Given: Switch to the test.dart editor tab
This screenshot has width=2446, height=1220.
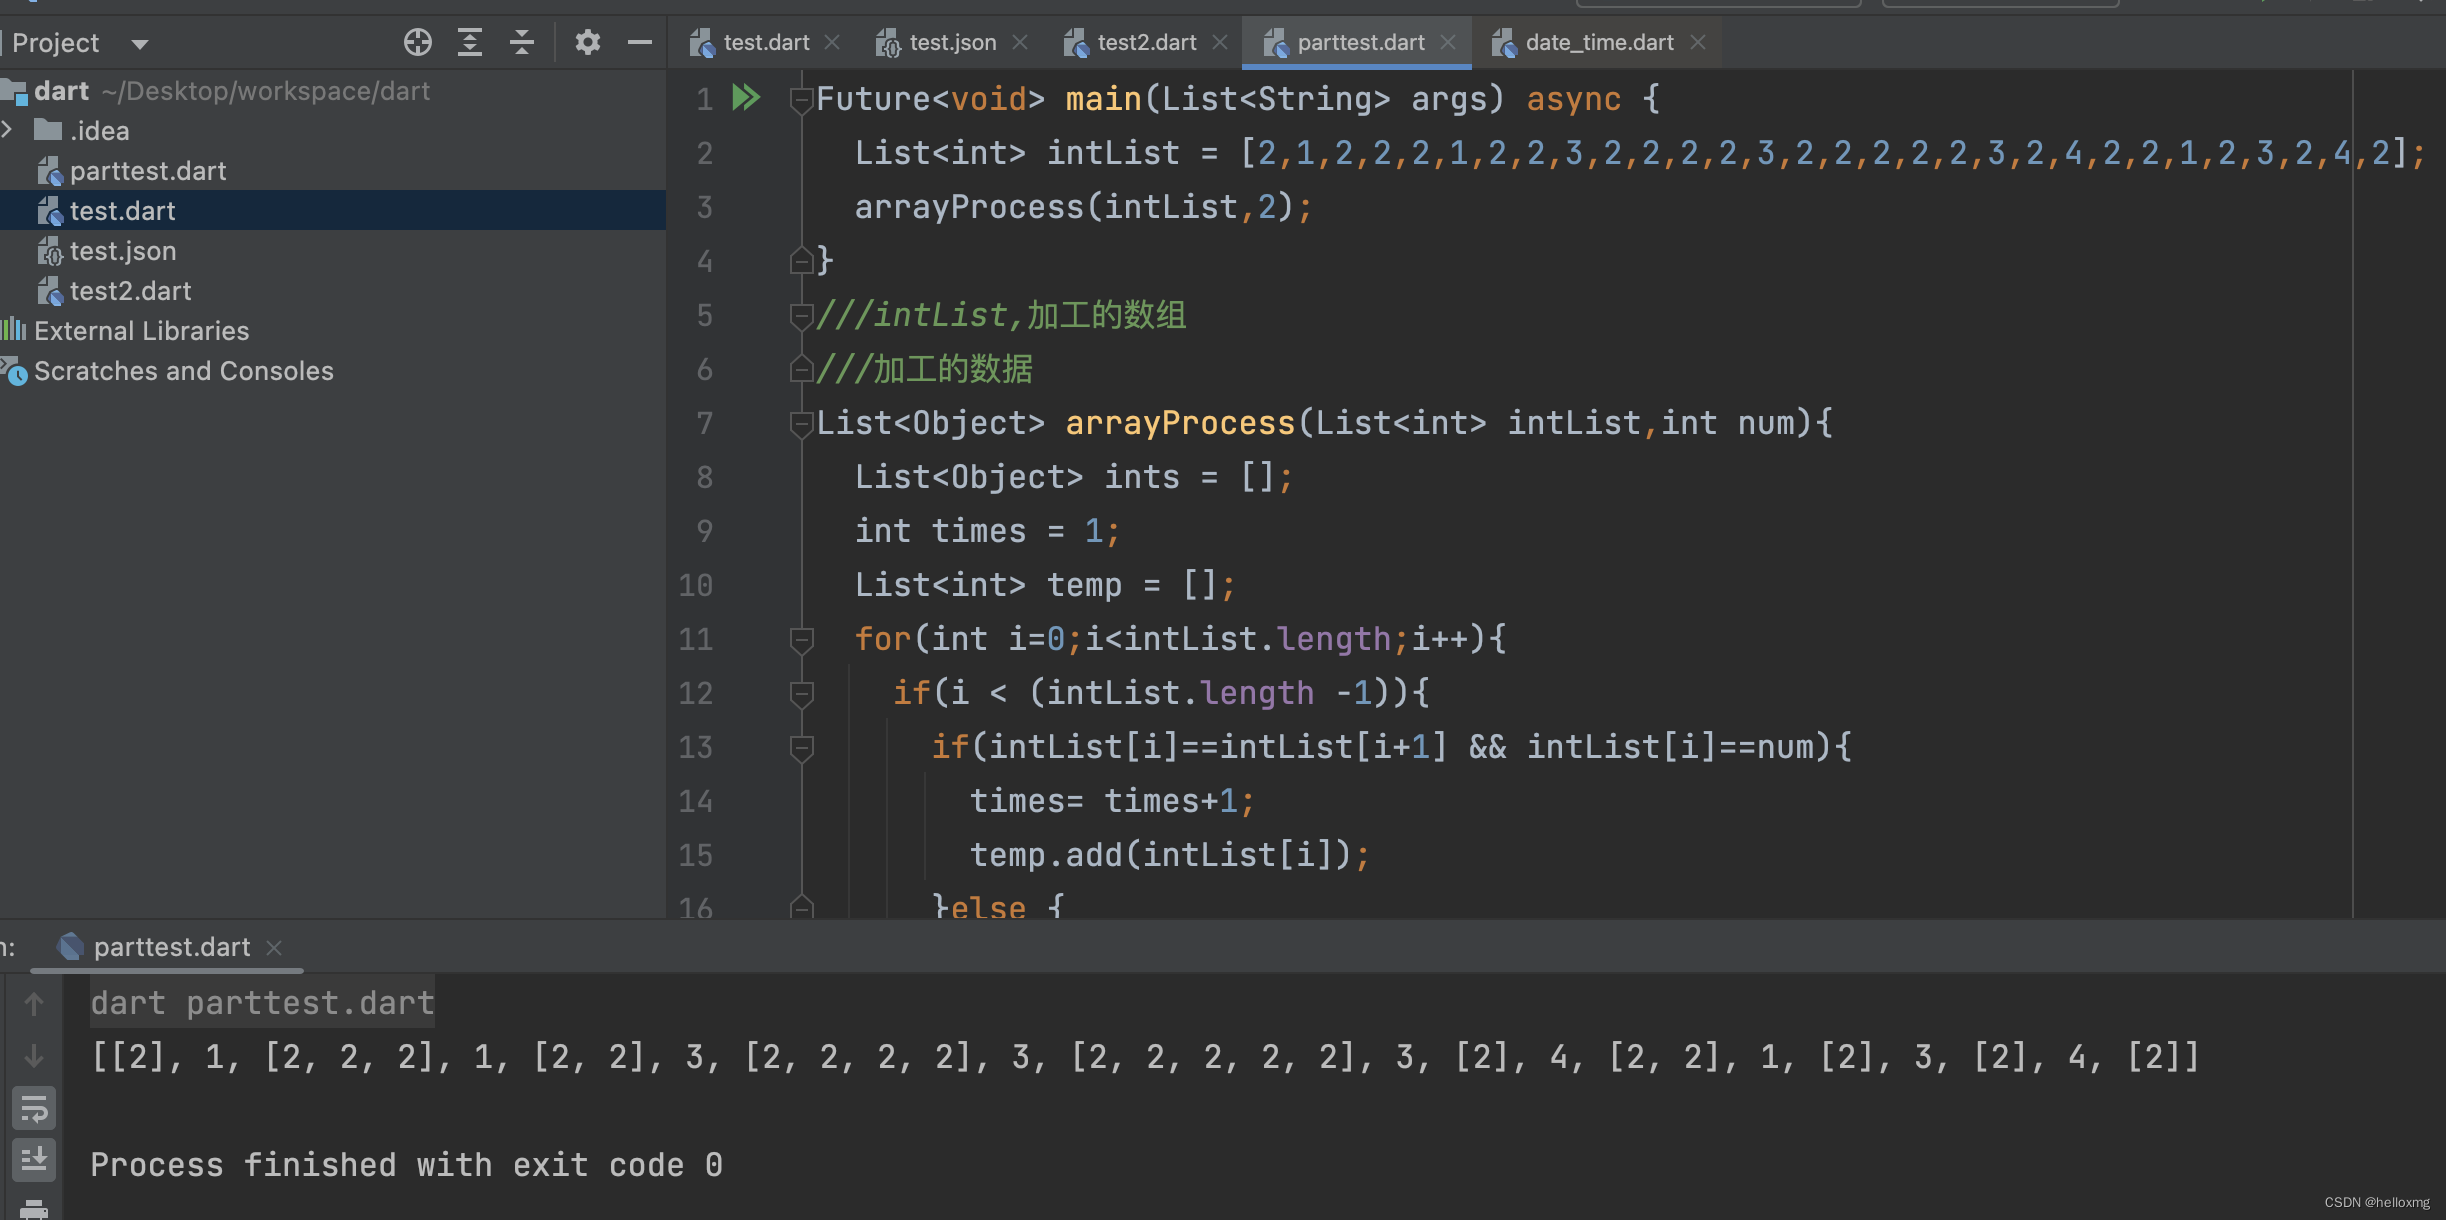Looking at the screenshot, I should [766, 42].
